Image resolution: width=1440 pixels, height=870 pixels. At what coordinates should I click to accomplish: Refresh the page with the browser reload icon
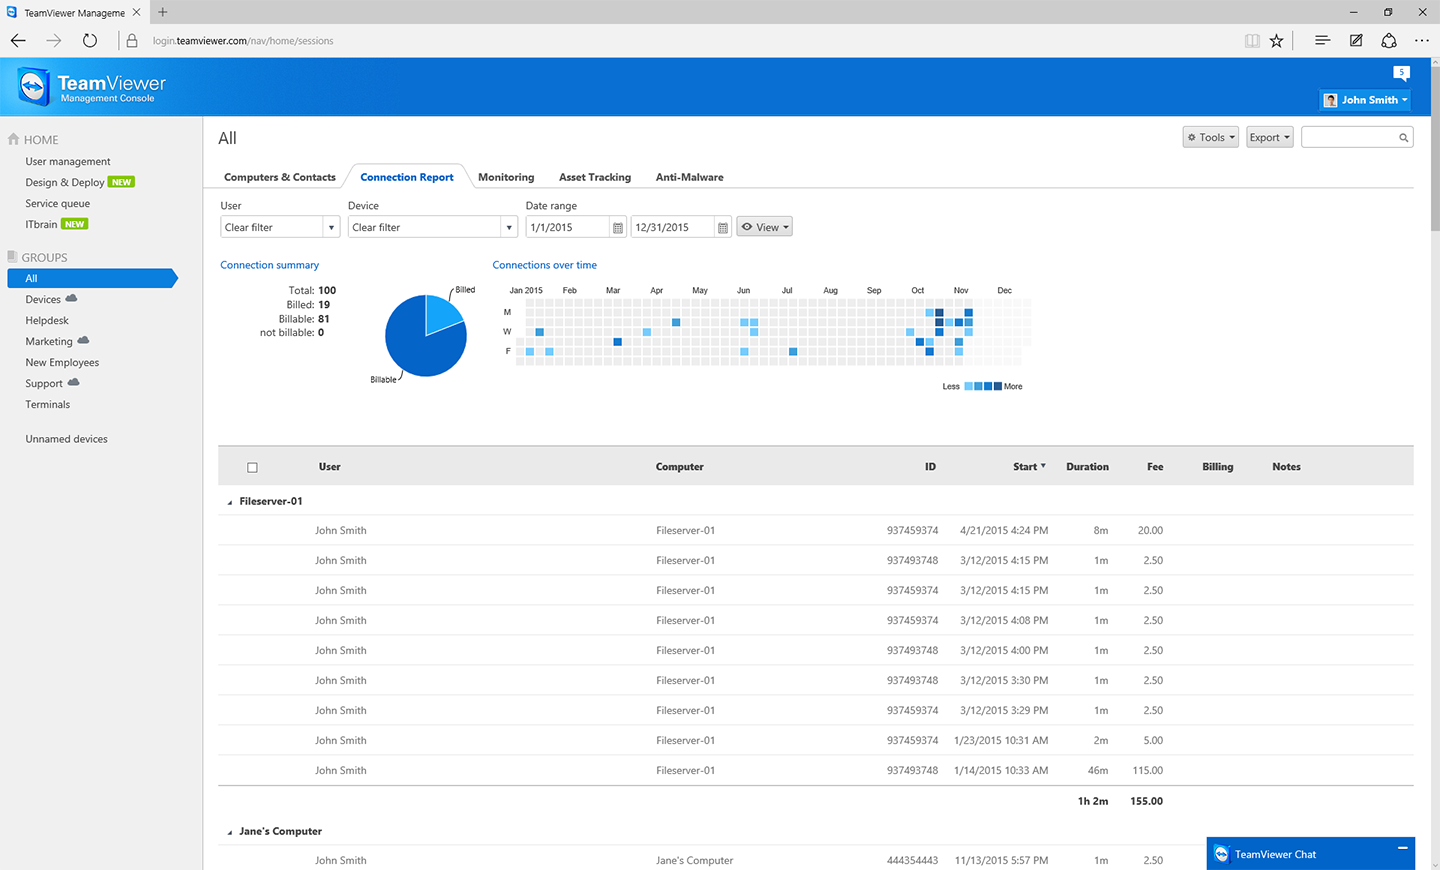(x=90, y=40)
